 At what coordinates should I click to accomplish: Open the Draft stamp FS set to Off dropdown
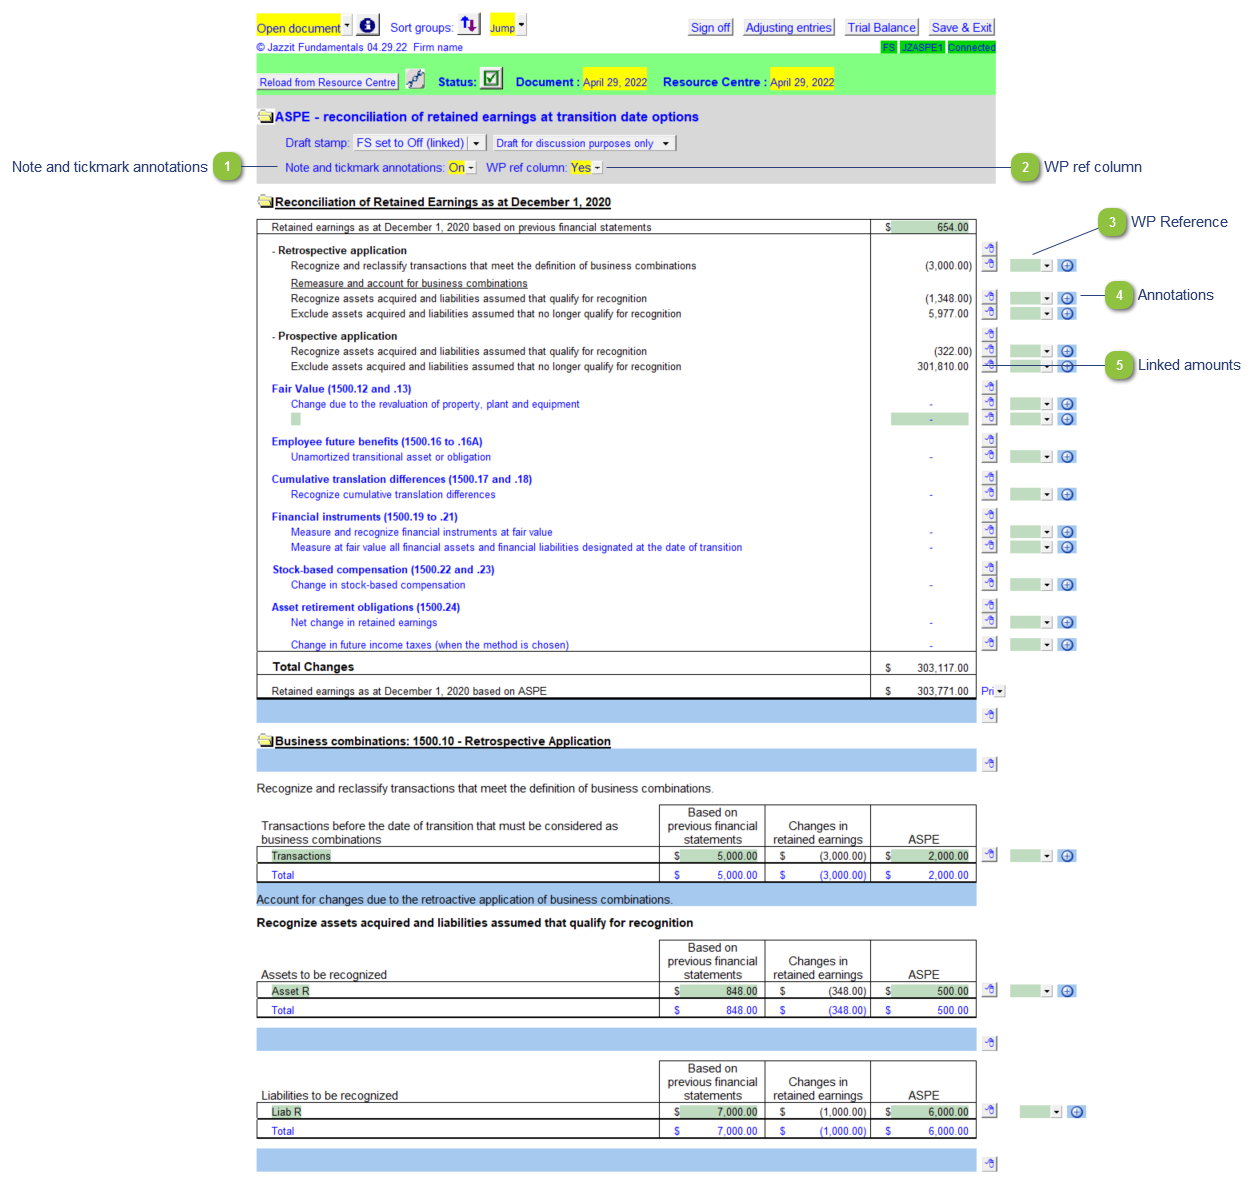pyautogui.click(x=476, y=143)
